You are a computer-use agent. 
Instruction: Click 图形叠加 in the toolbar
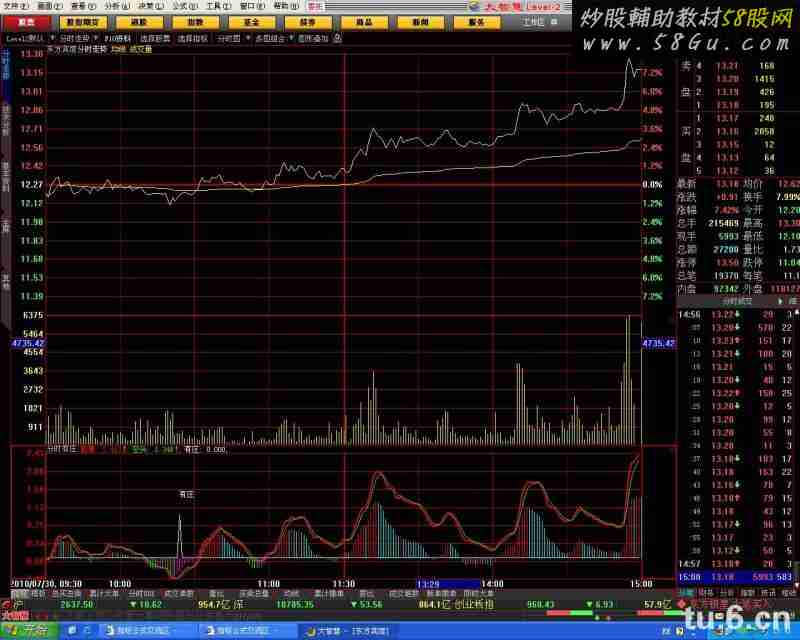click(313, 38)
